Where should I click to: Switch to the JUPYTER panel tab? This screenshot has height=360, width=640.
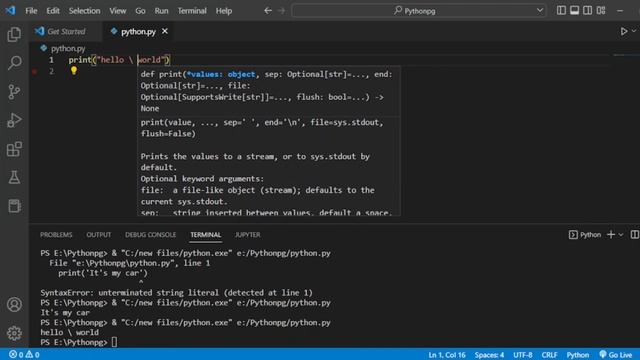coord(247,235)
